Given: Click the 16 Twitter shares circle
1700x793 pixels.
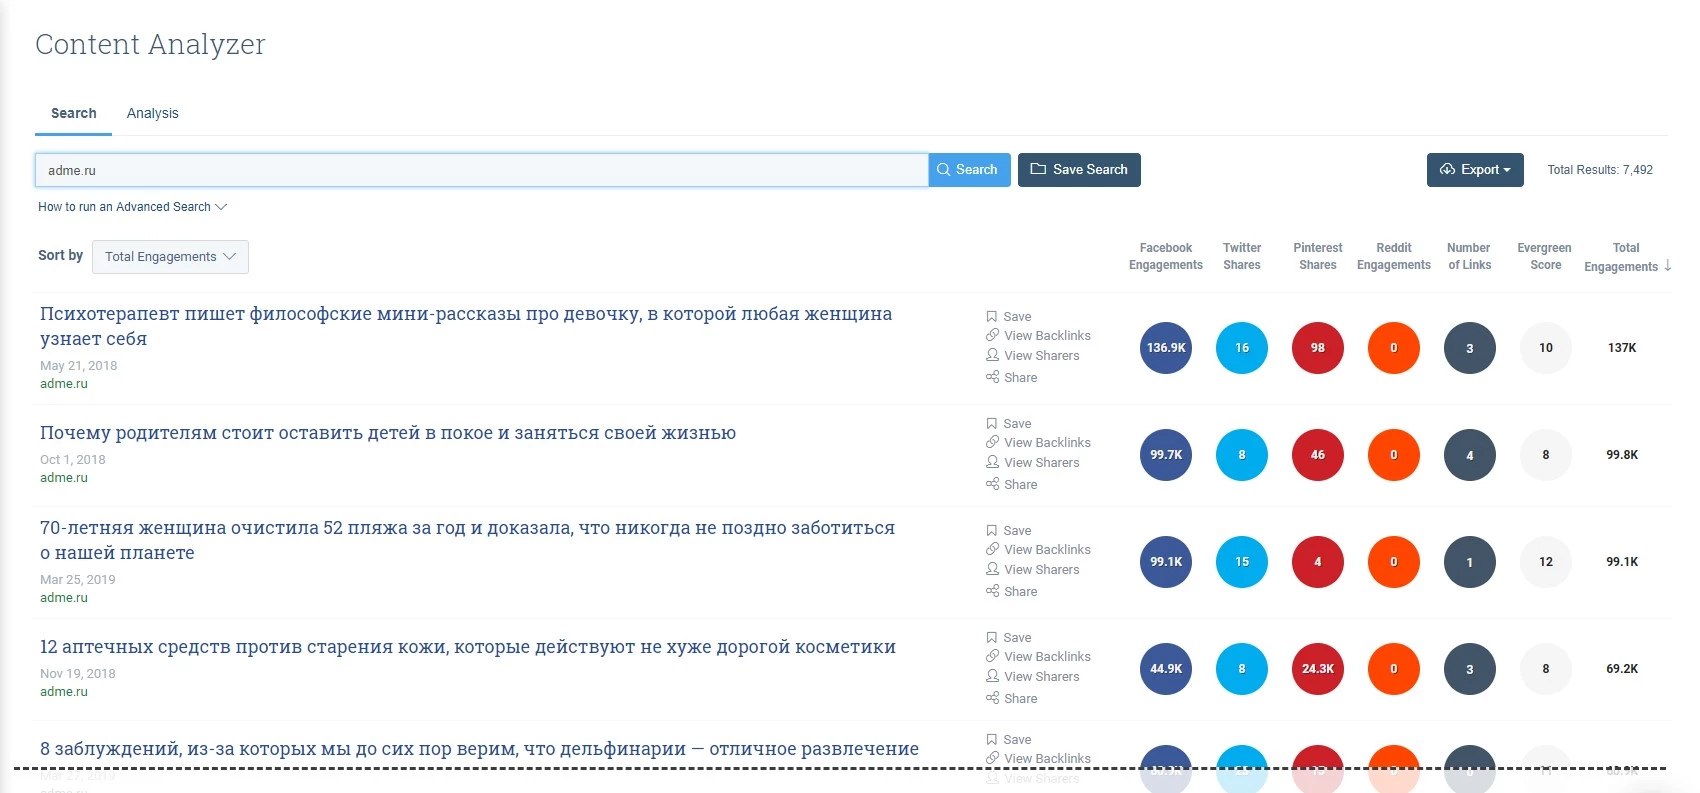Looking at the screenshot, I should point(1242,348).
